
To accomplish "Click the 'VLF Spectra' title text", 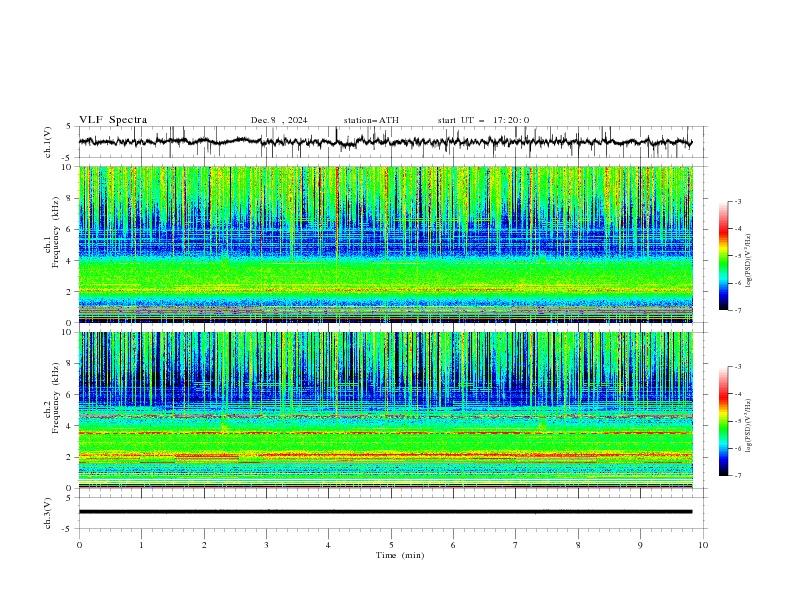I will [x=113, y=120].
